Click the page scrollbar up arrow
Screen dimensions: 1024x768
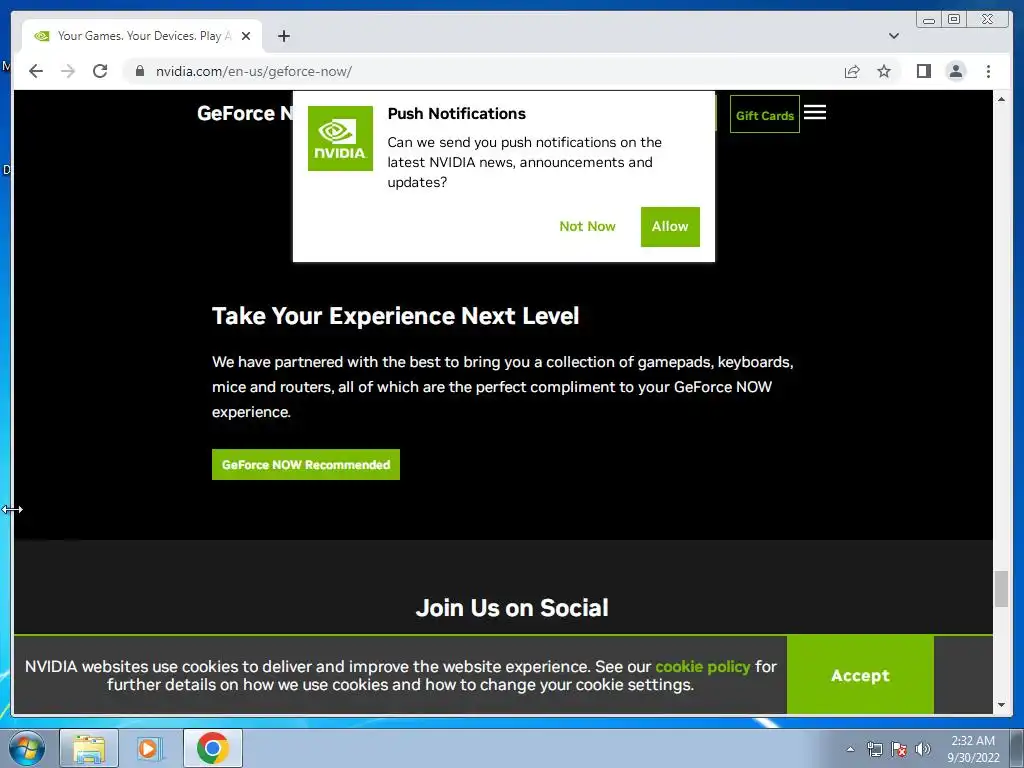tap(1001, 99)
